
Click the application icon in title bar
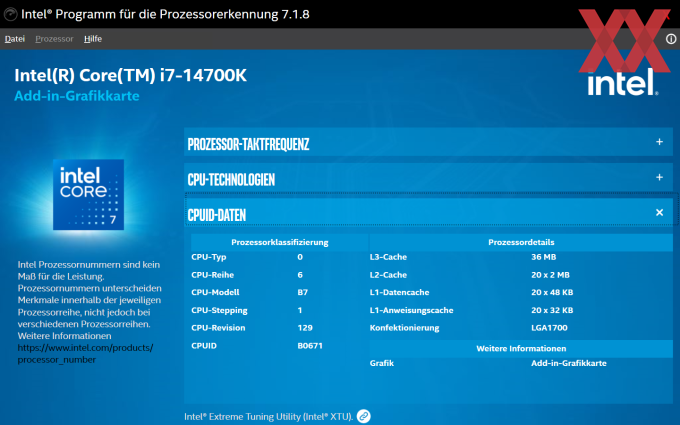click(x=10, y=15)
